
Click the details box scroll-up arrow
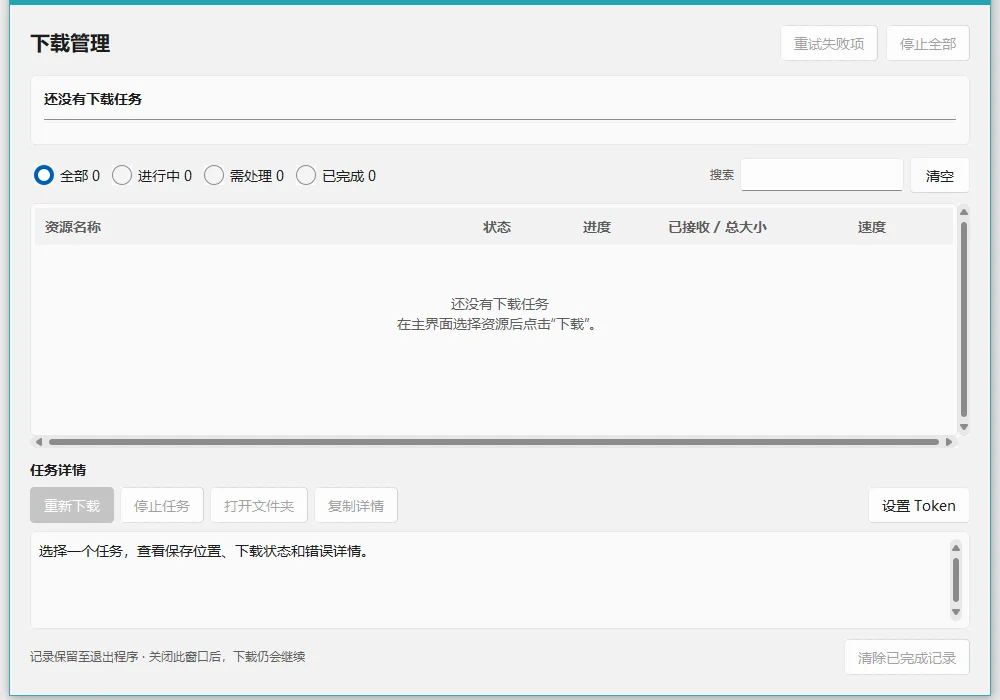(955, 548)
